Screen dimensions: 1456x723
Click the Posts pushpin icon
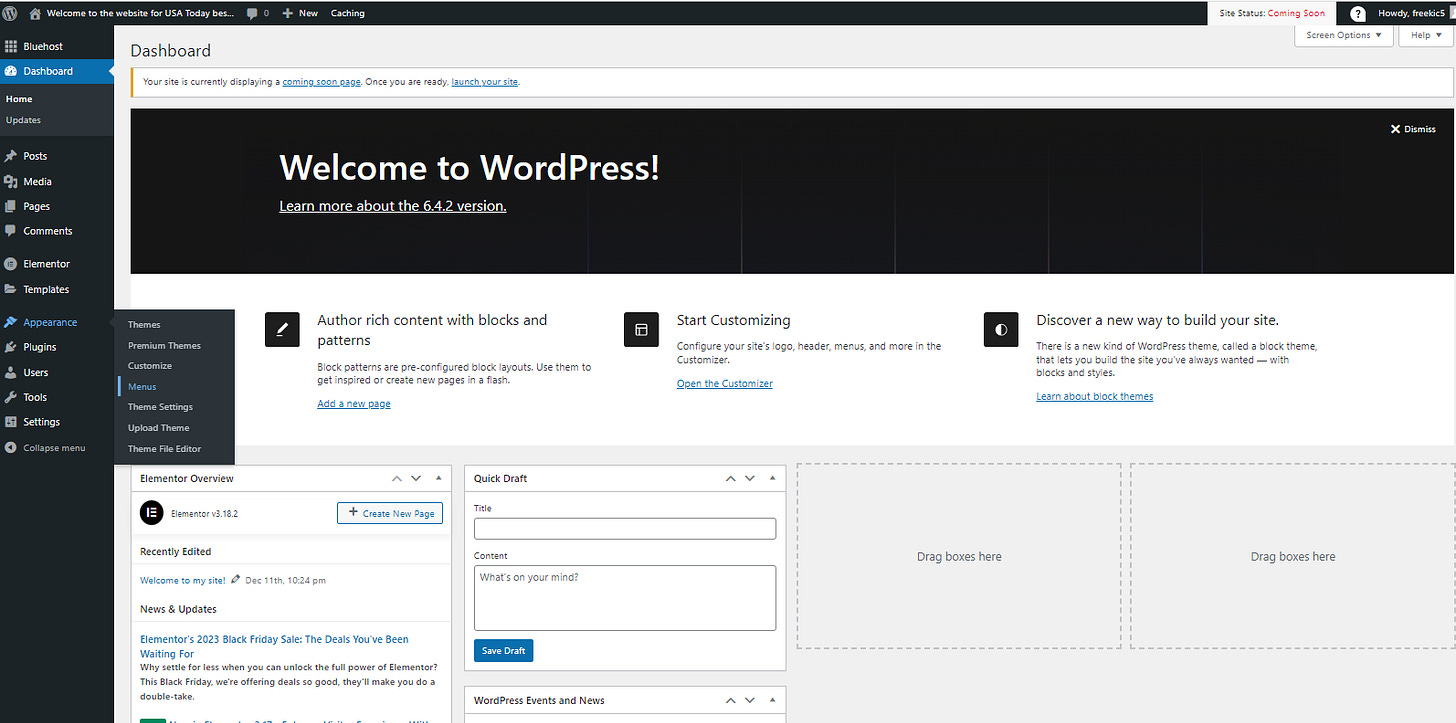tap(11, 156)
